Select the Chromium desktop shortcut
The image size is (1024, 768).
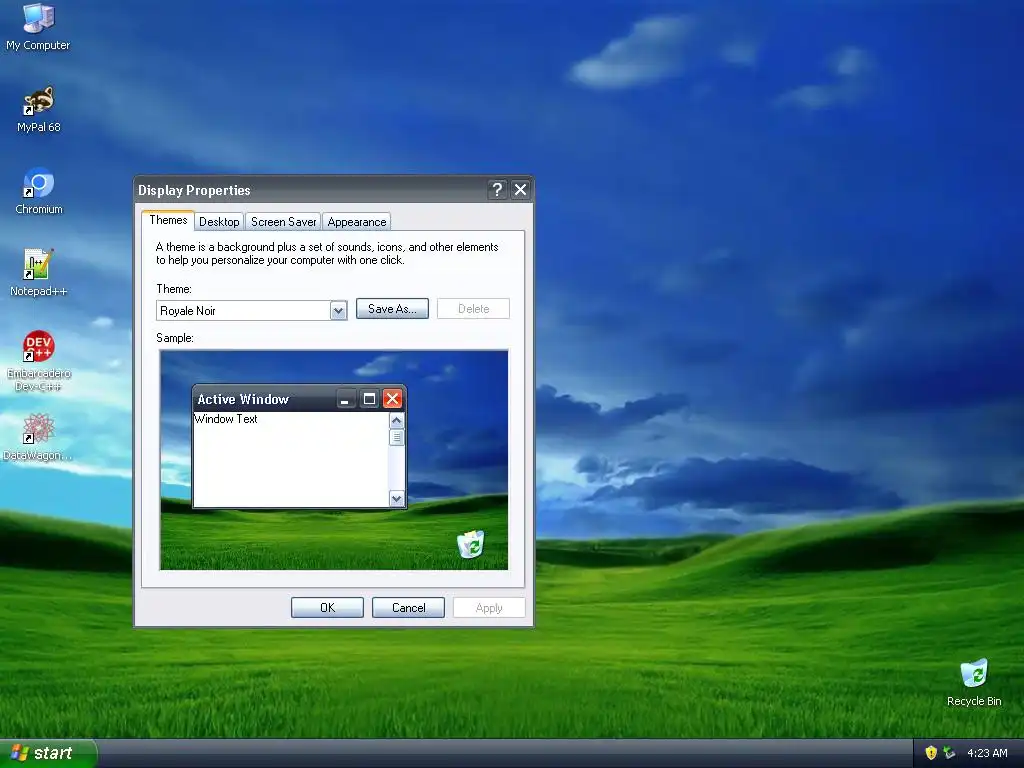point(39,191)
